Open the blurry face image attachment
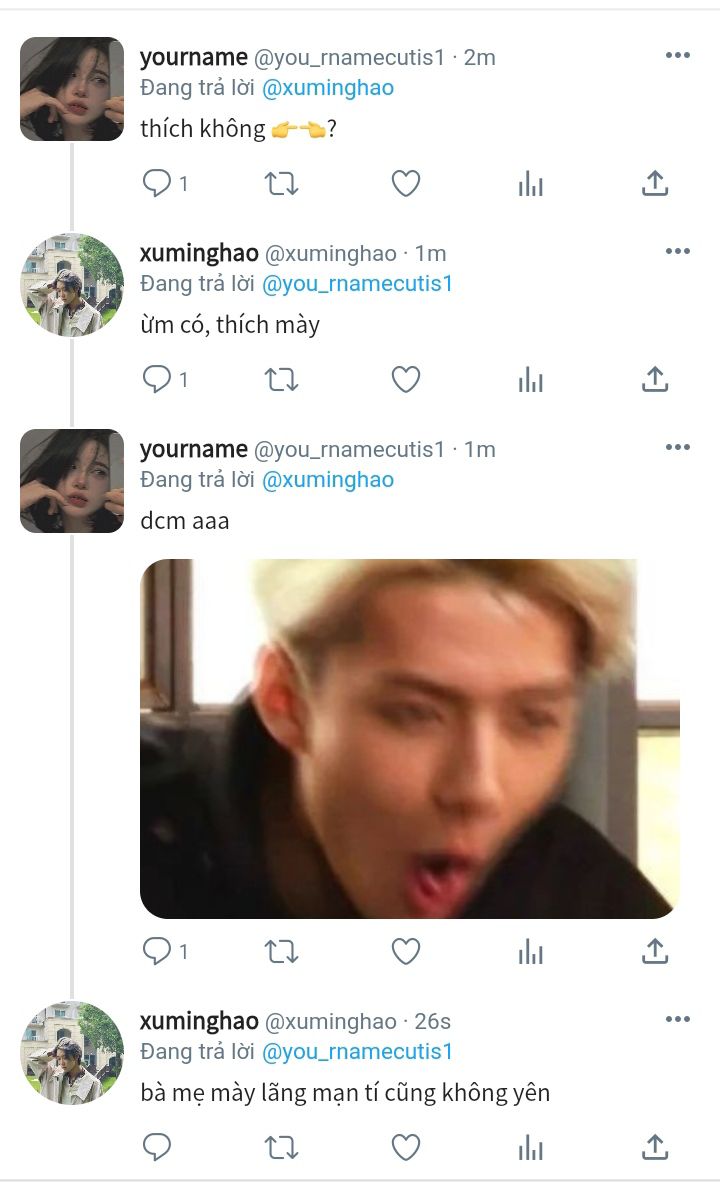The image size is (720, 1182). tap(410, 739)
